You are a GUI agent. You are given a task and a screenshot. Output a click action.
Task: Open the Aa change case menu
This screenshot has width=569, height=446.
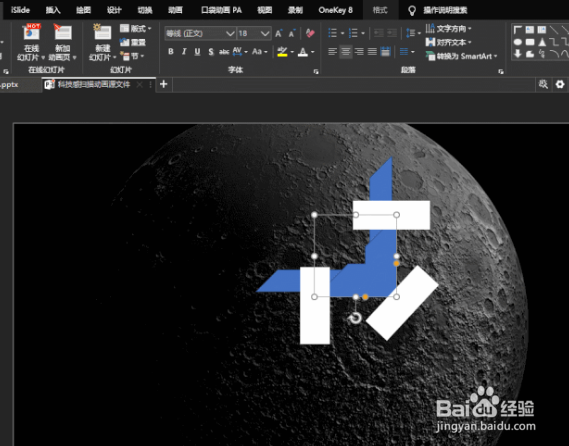[x=259, y=52]
